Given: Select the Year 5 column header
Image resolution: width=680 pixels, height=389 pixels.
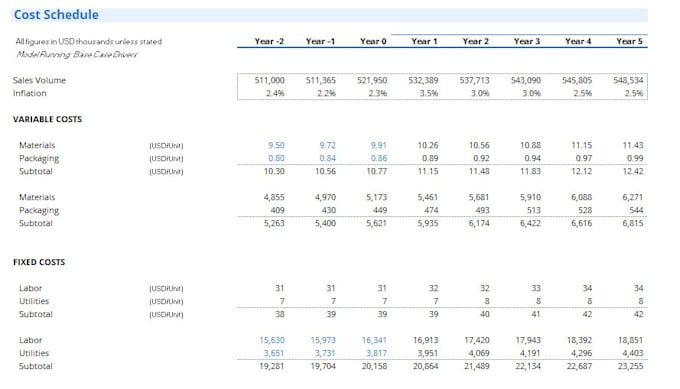Looking at the screenshot, I should coord(629,41).
